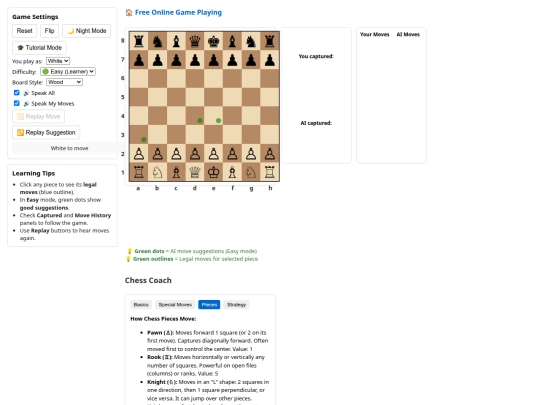Select the white queen on d1

point(195,172)
